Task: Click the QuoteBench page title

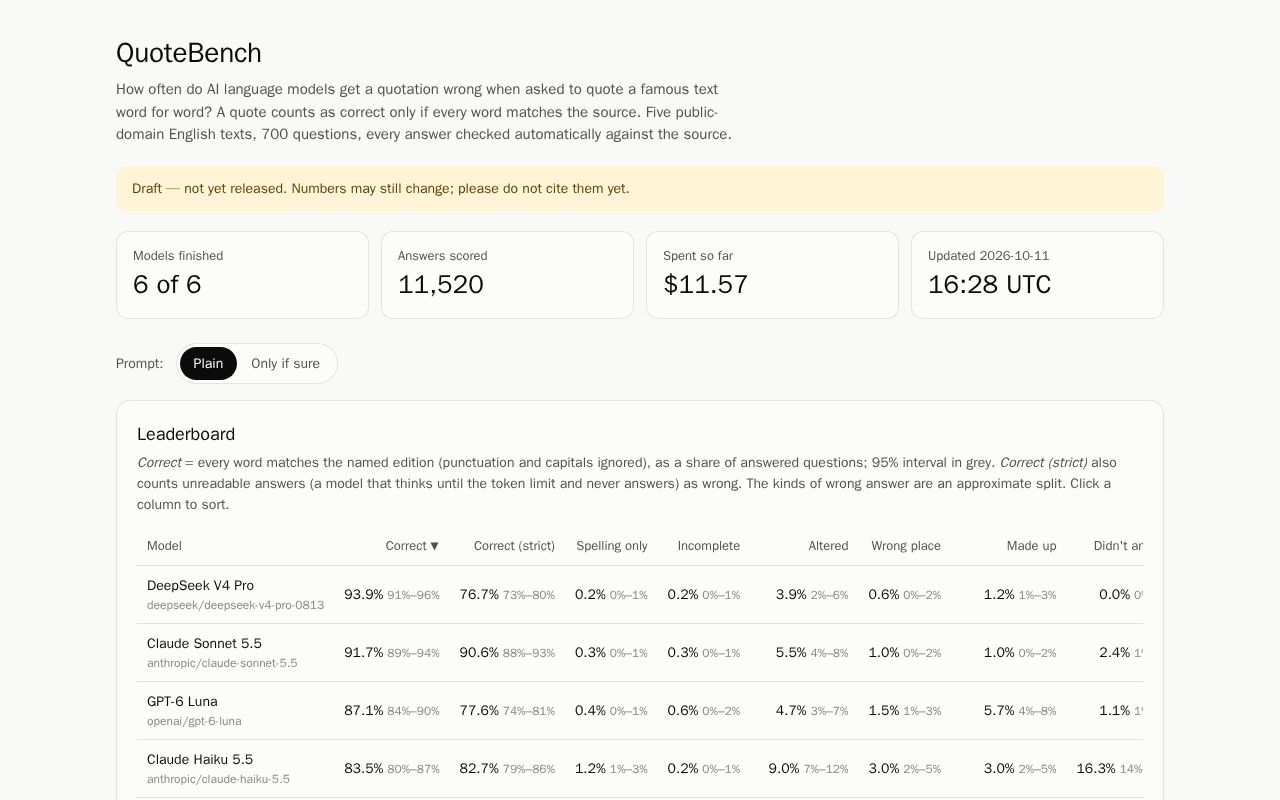Action: tap(189, 53)
